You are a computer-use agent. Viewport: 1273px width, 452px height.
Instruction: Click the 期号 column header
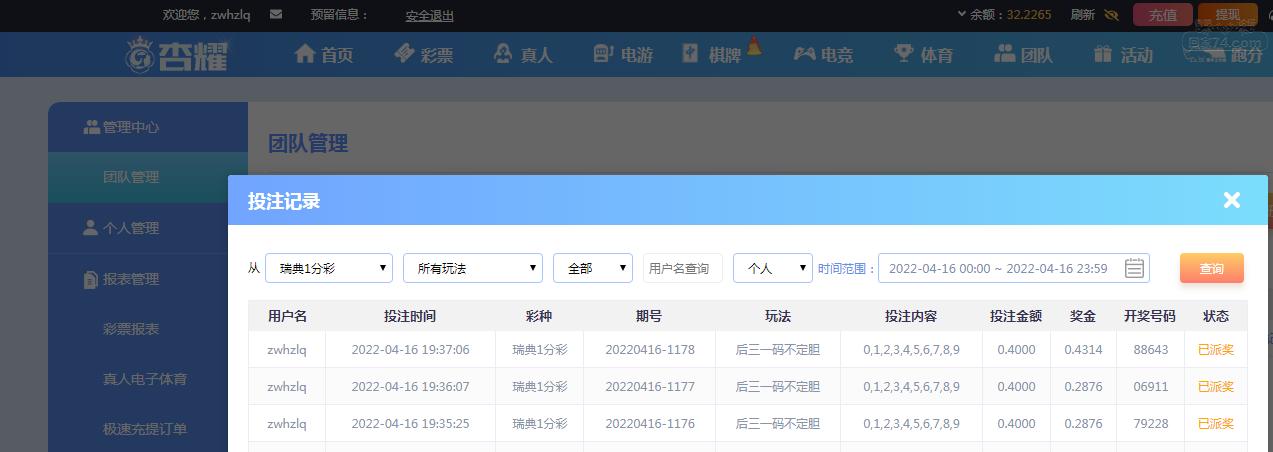[649, 316]
